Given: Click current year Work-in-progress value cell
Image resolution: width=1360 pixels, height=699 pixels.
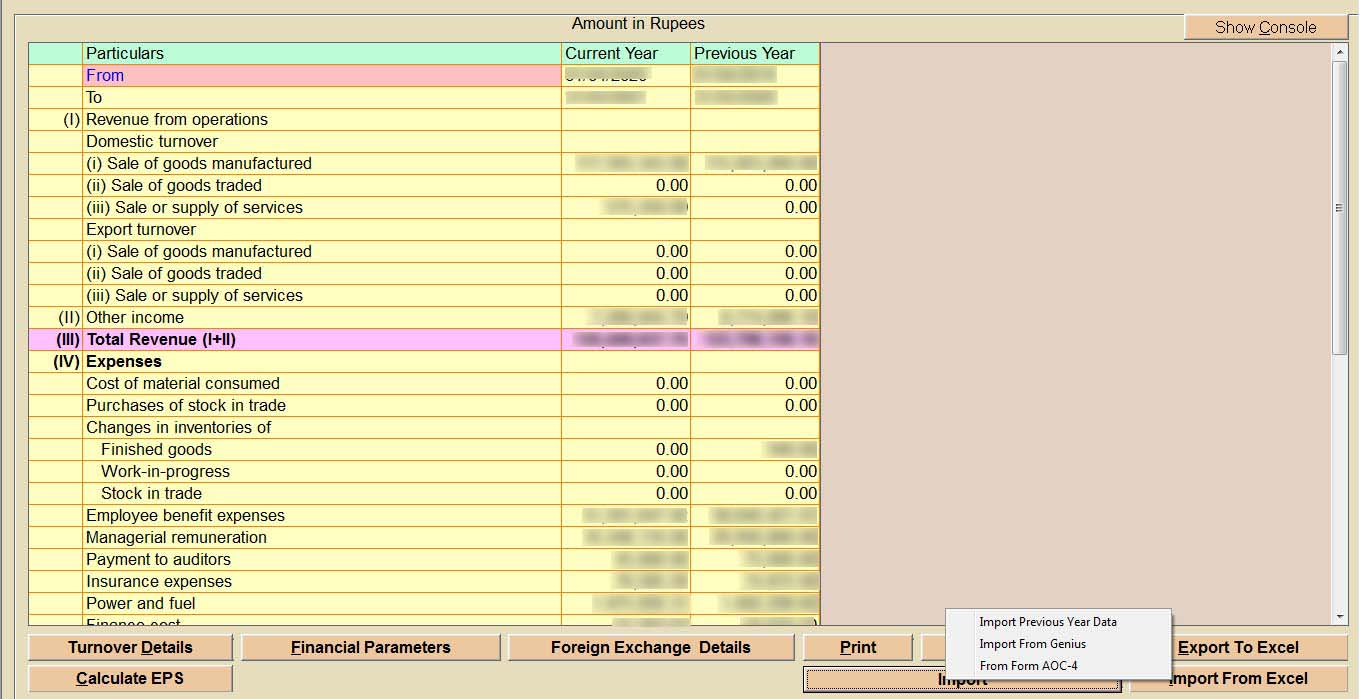Looking at the screenshot, I should click(x=626, y=471).
